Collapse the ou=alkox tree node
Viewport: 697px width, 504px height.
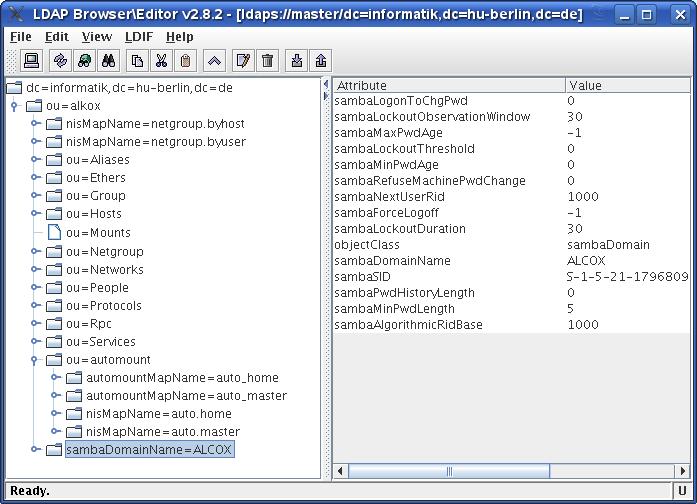(x=16, y=106)
